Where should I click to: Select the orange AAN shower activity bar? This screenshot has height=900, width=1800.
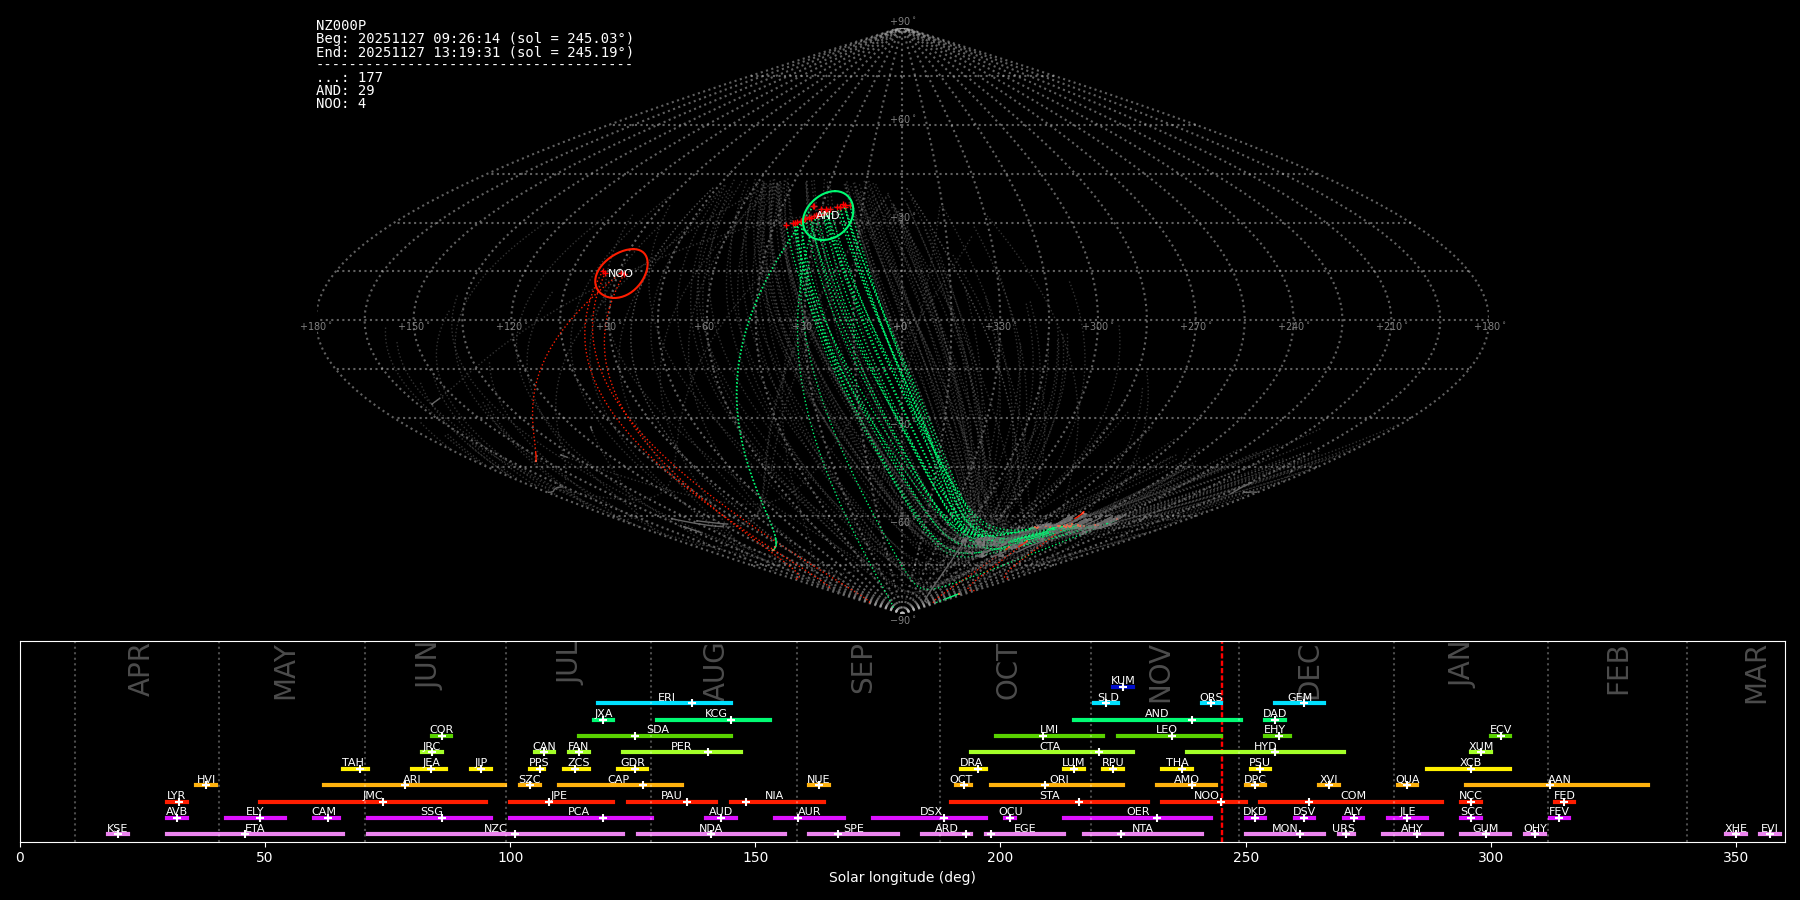[1600, 785]
